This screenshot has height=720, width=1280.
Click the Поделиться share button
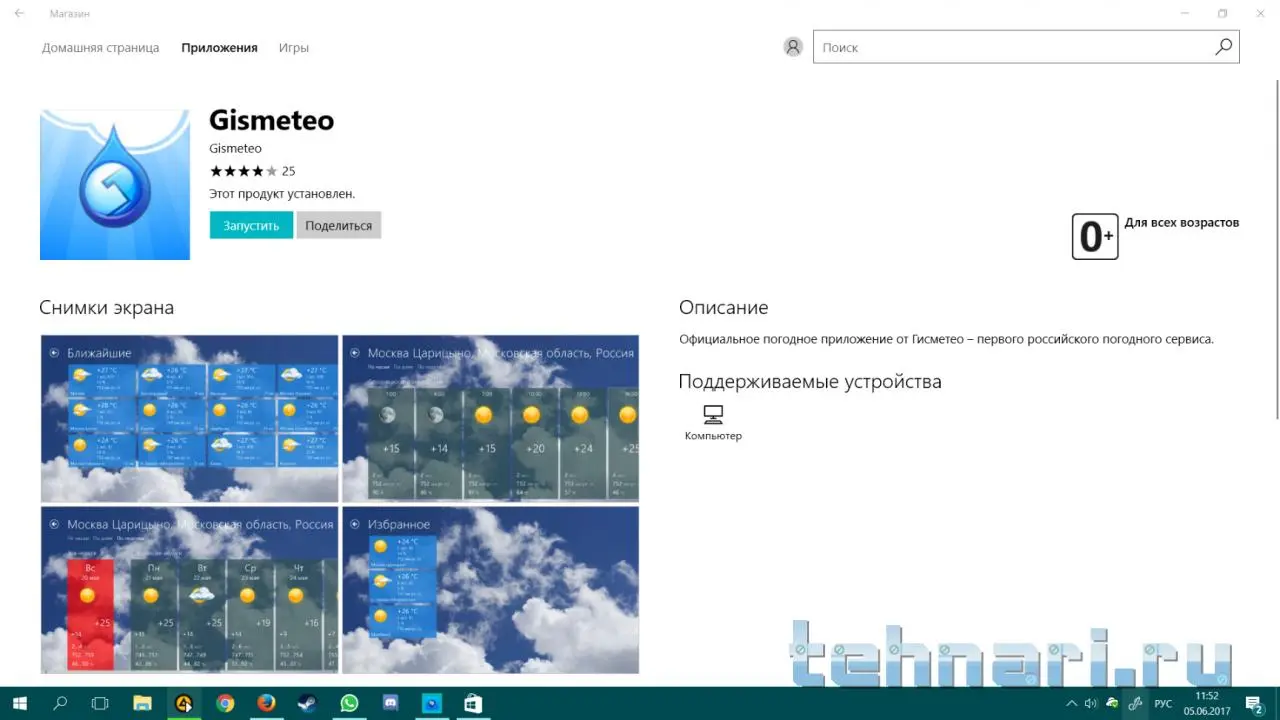click(339, 225)
